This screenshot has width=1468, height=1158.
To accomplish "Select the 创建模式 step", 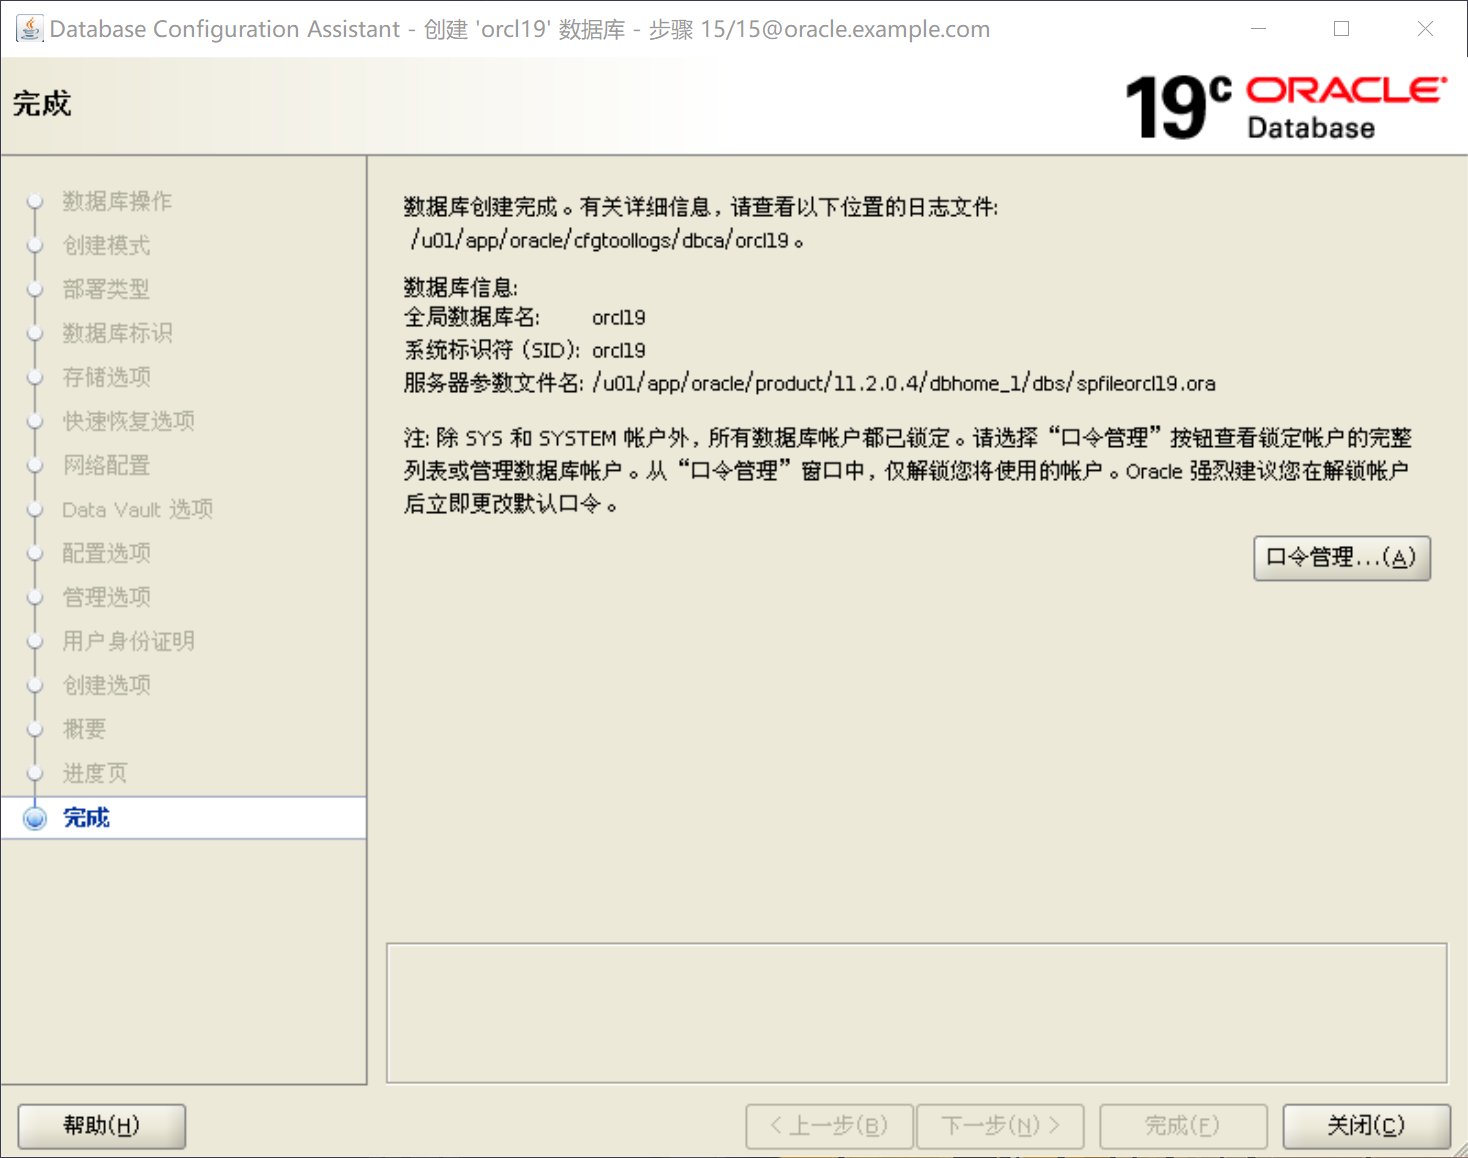I will (x=106, y=245).
